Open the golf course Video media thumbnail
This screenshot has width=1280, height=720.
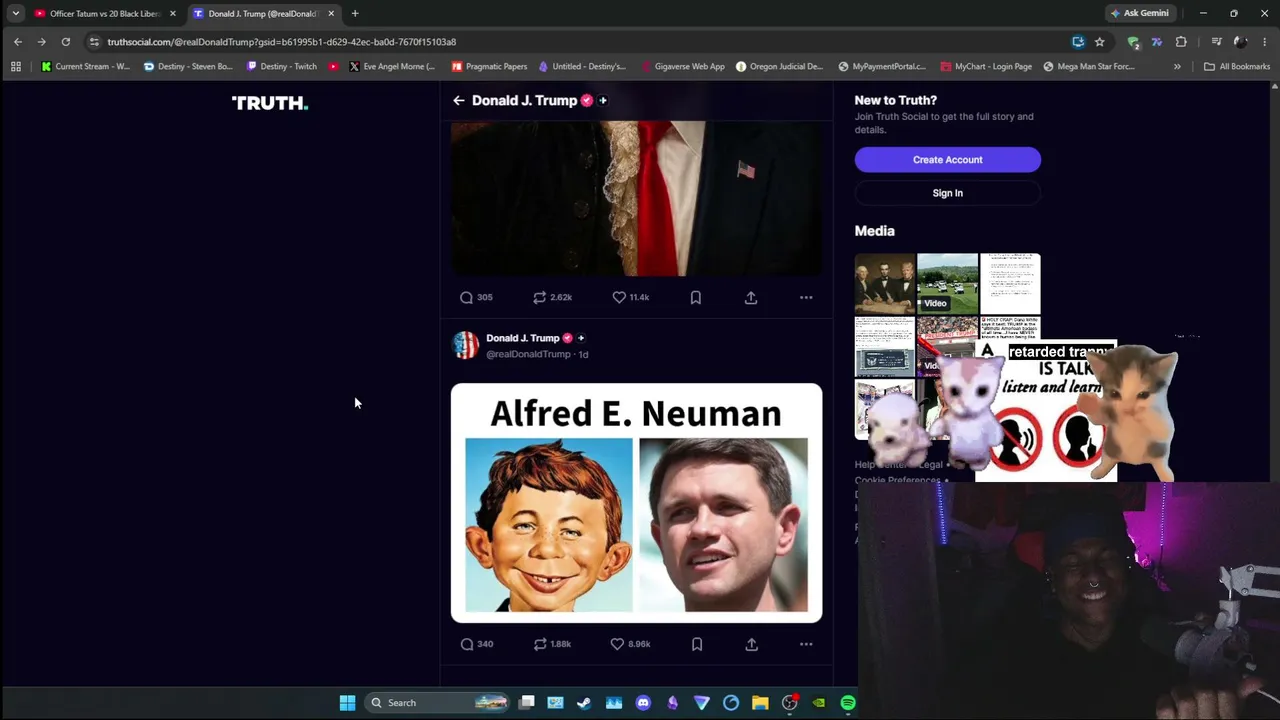tap(947, 284)
